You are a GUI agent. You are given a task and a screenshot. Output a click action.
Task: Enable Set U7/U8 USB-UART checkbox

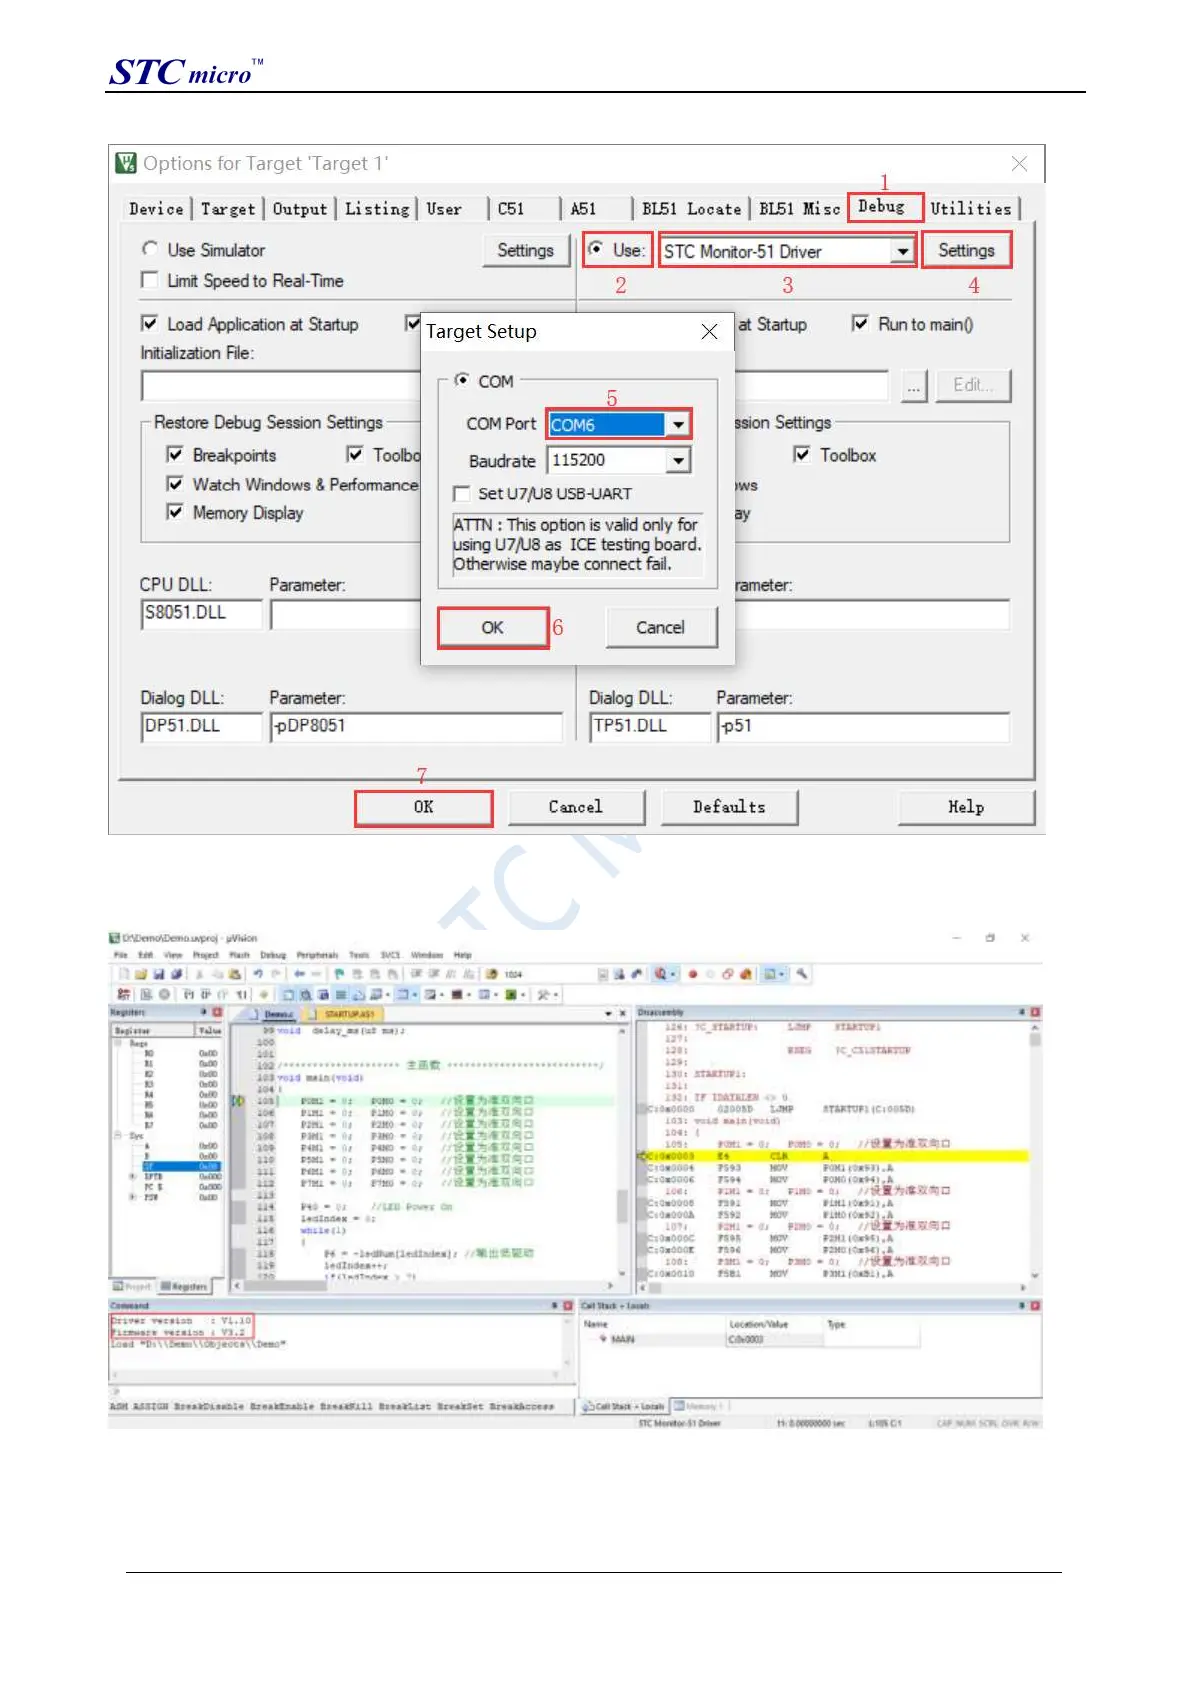point(462,494)
